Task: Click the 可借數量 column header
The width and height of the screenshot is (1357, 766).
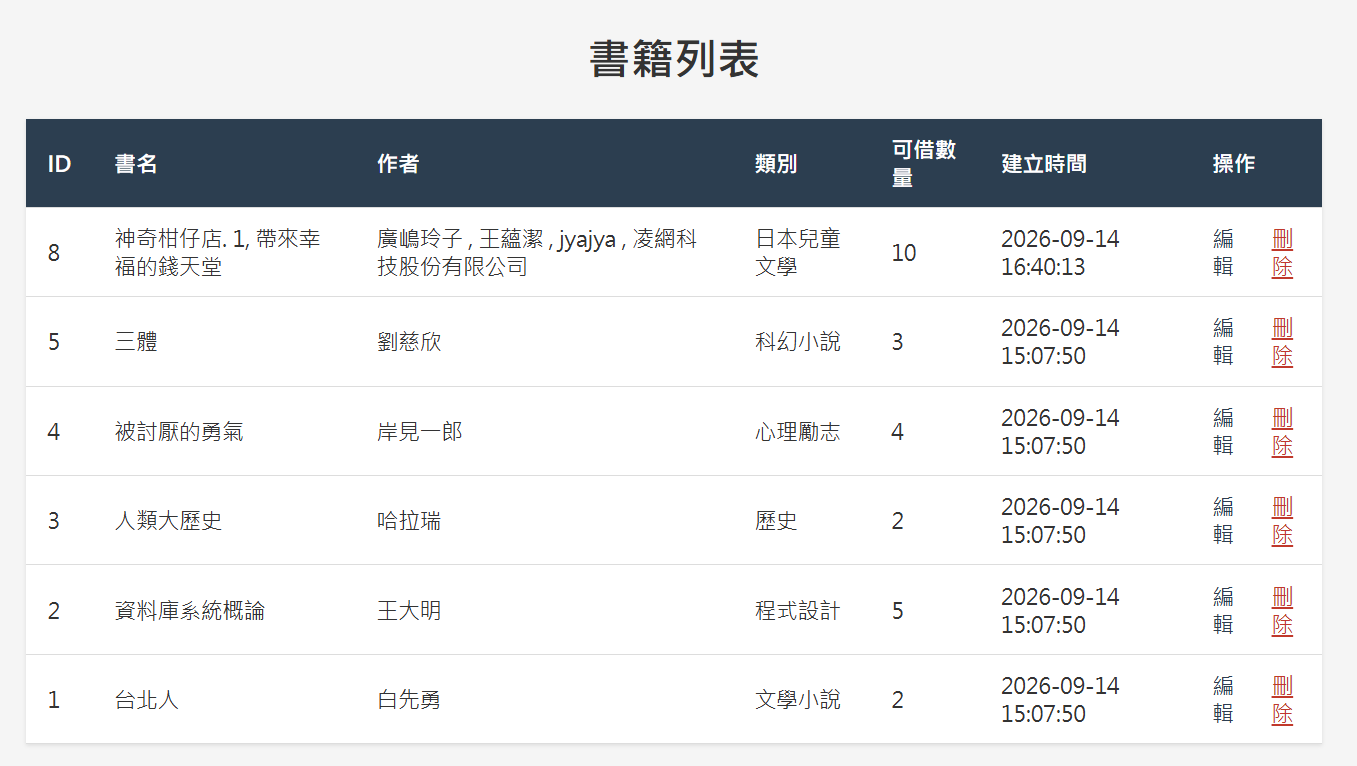Action: [x=924, y=163]
